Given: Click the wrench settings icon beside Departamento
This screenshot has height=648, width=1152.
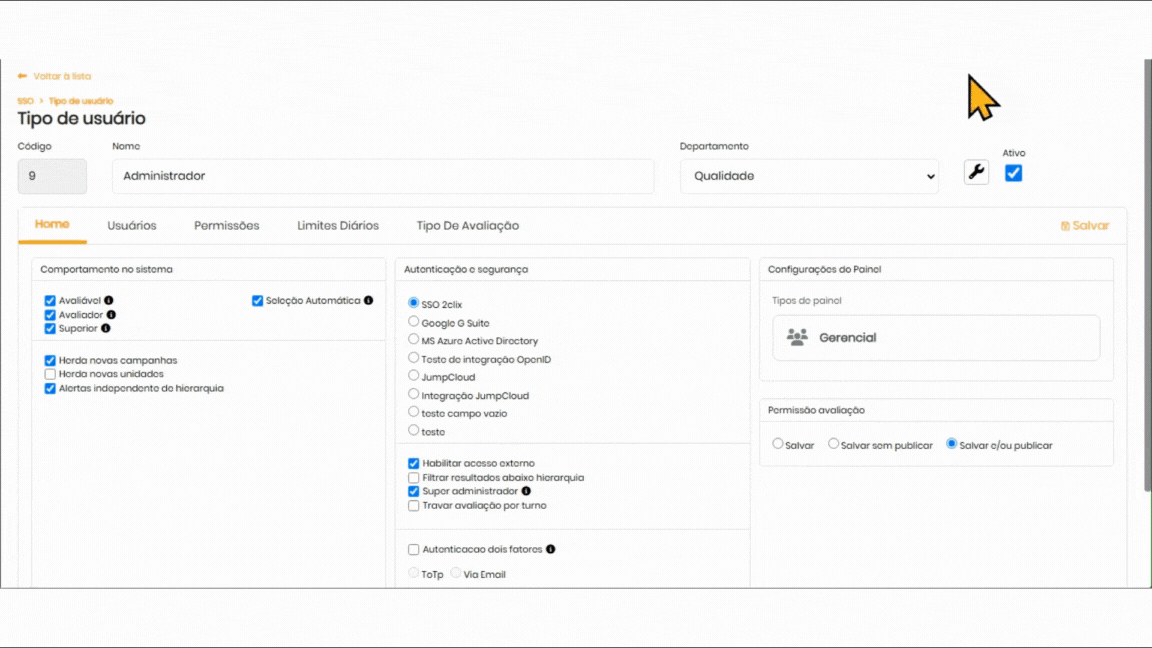Looking at the screenshot, I should 976,172.
